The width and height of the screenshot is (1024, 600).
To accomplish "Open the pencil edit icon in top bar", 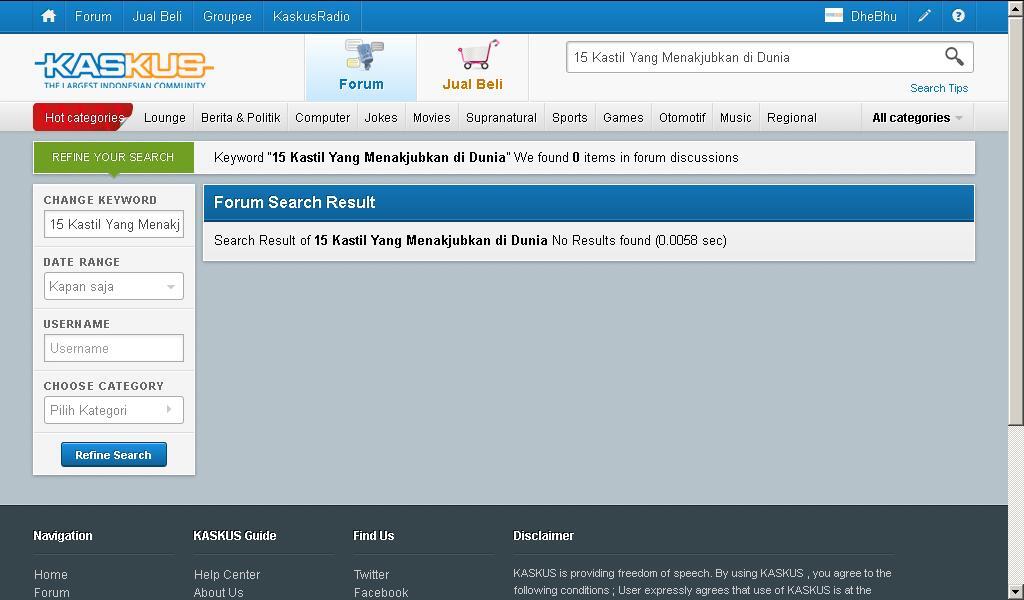I will point(924,16).
